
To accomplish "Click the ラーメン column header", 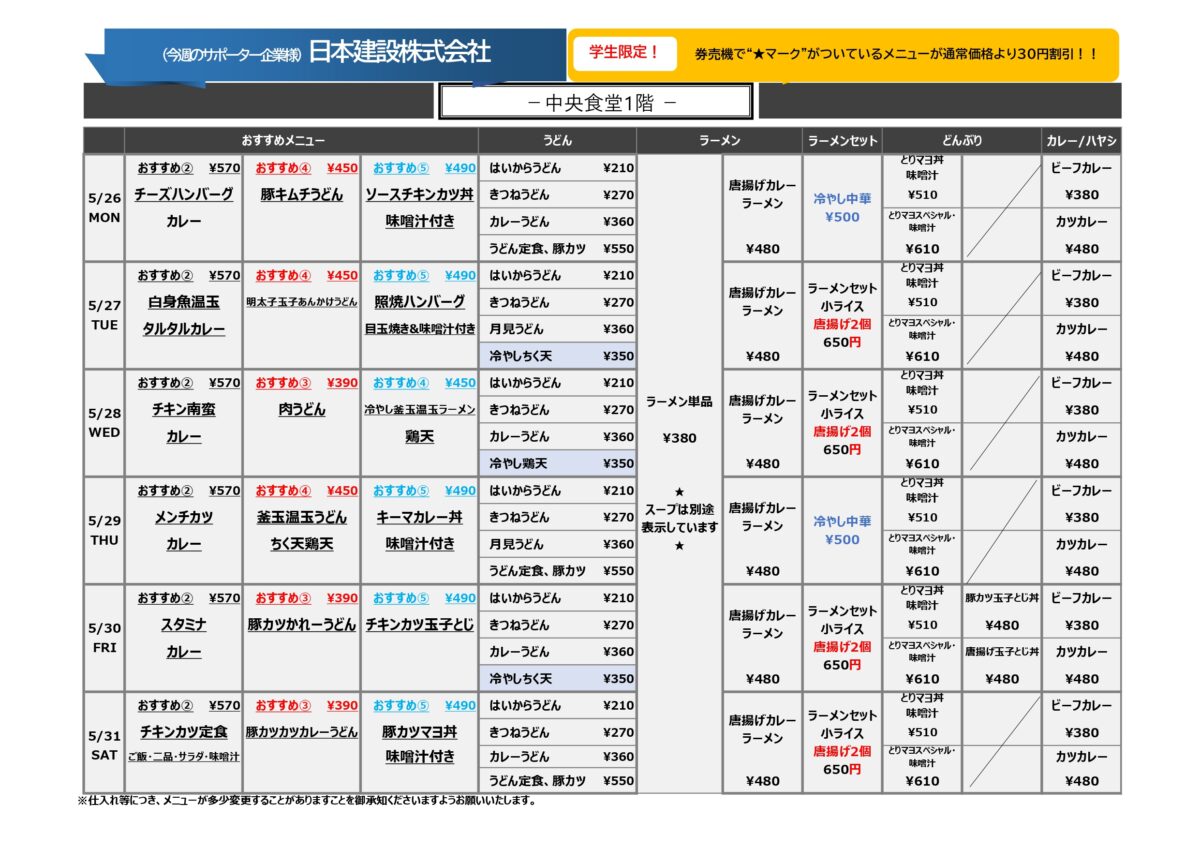I will 718,141.
